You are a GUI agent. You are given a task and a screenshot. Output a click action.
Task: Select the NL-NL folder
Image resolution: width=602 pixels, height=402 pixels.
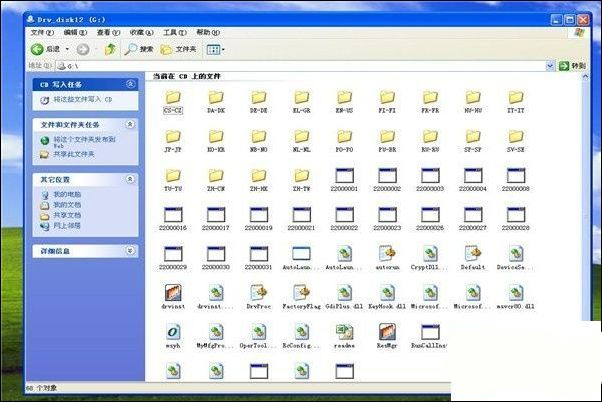point(301,141)
